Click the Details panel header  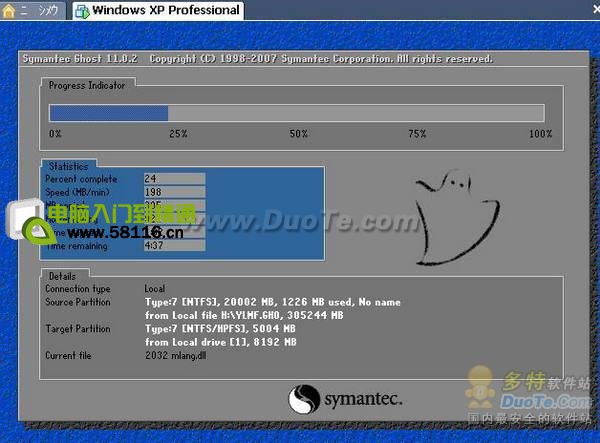[62, 274]
